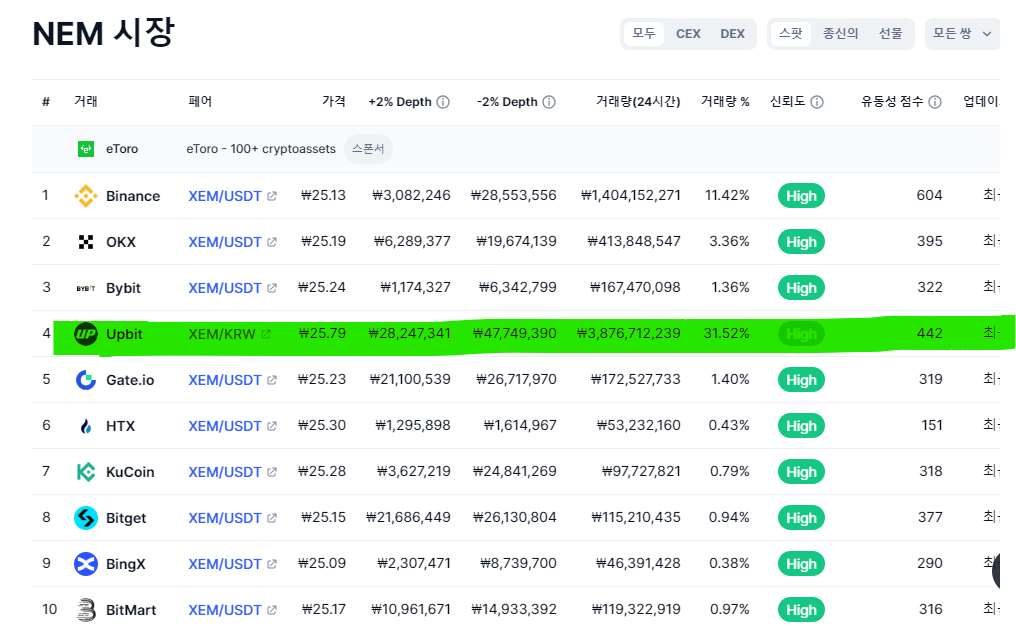Sort table by 거래 column header
This screenshot has height=632, width=1016.
86,101
